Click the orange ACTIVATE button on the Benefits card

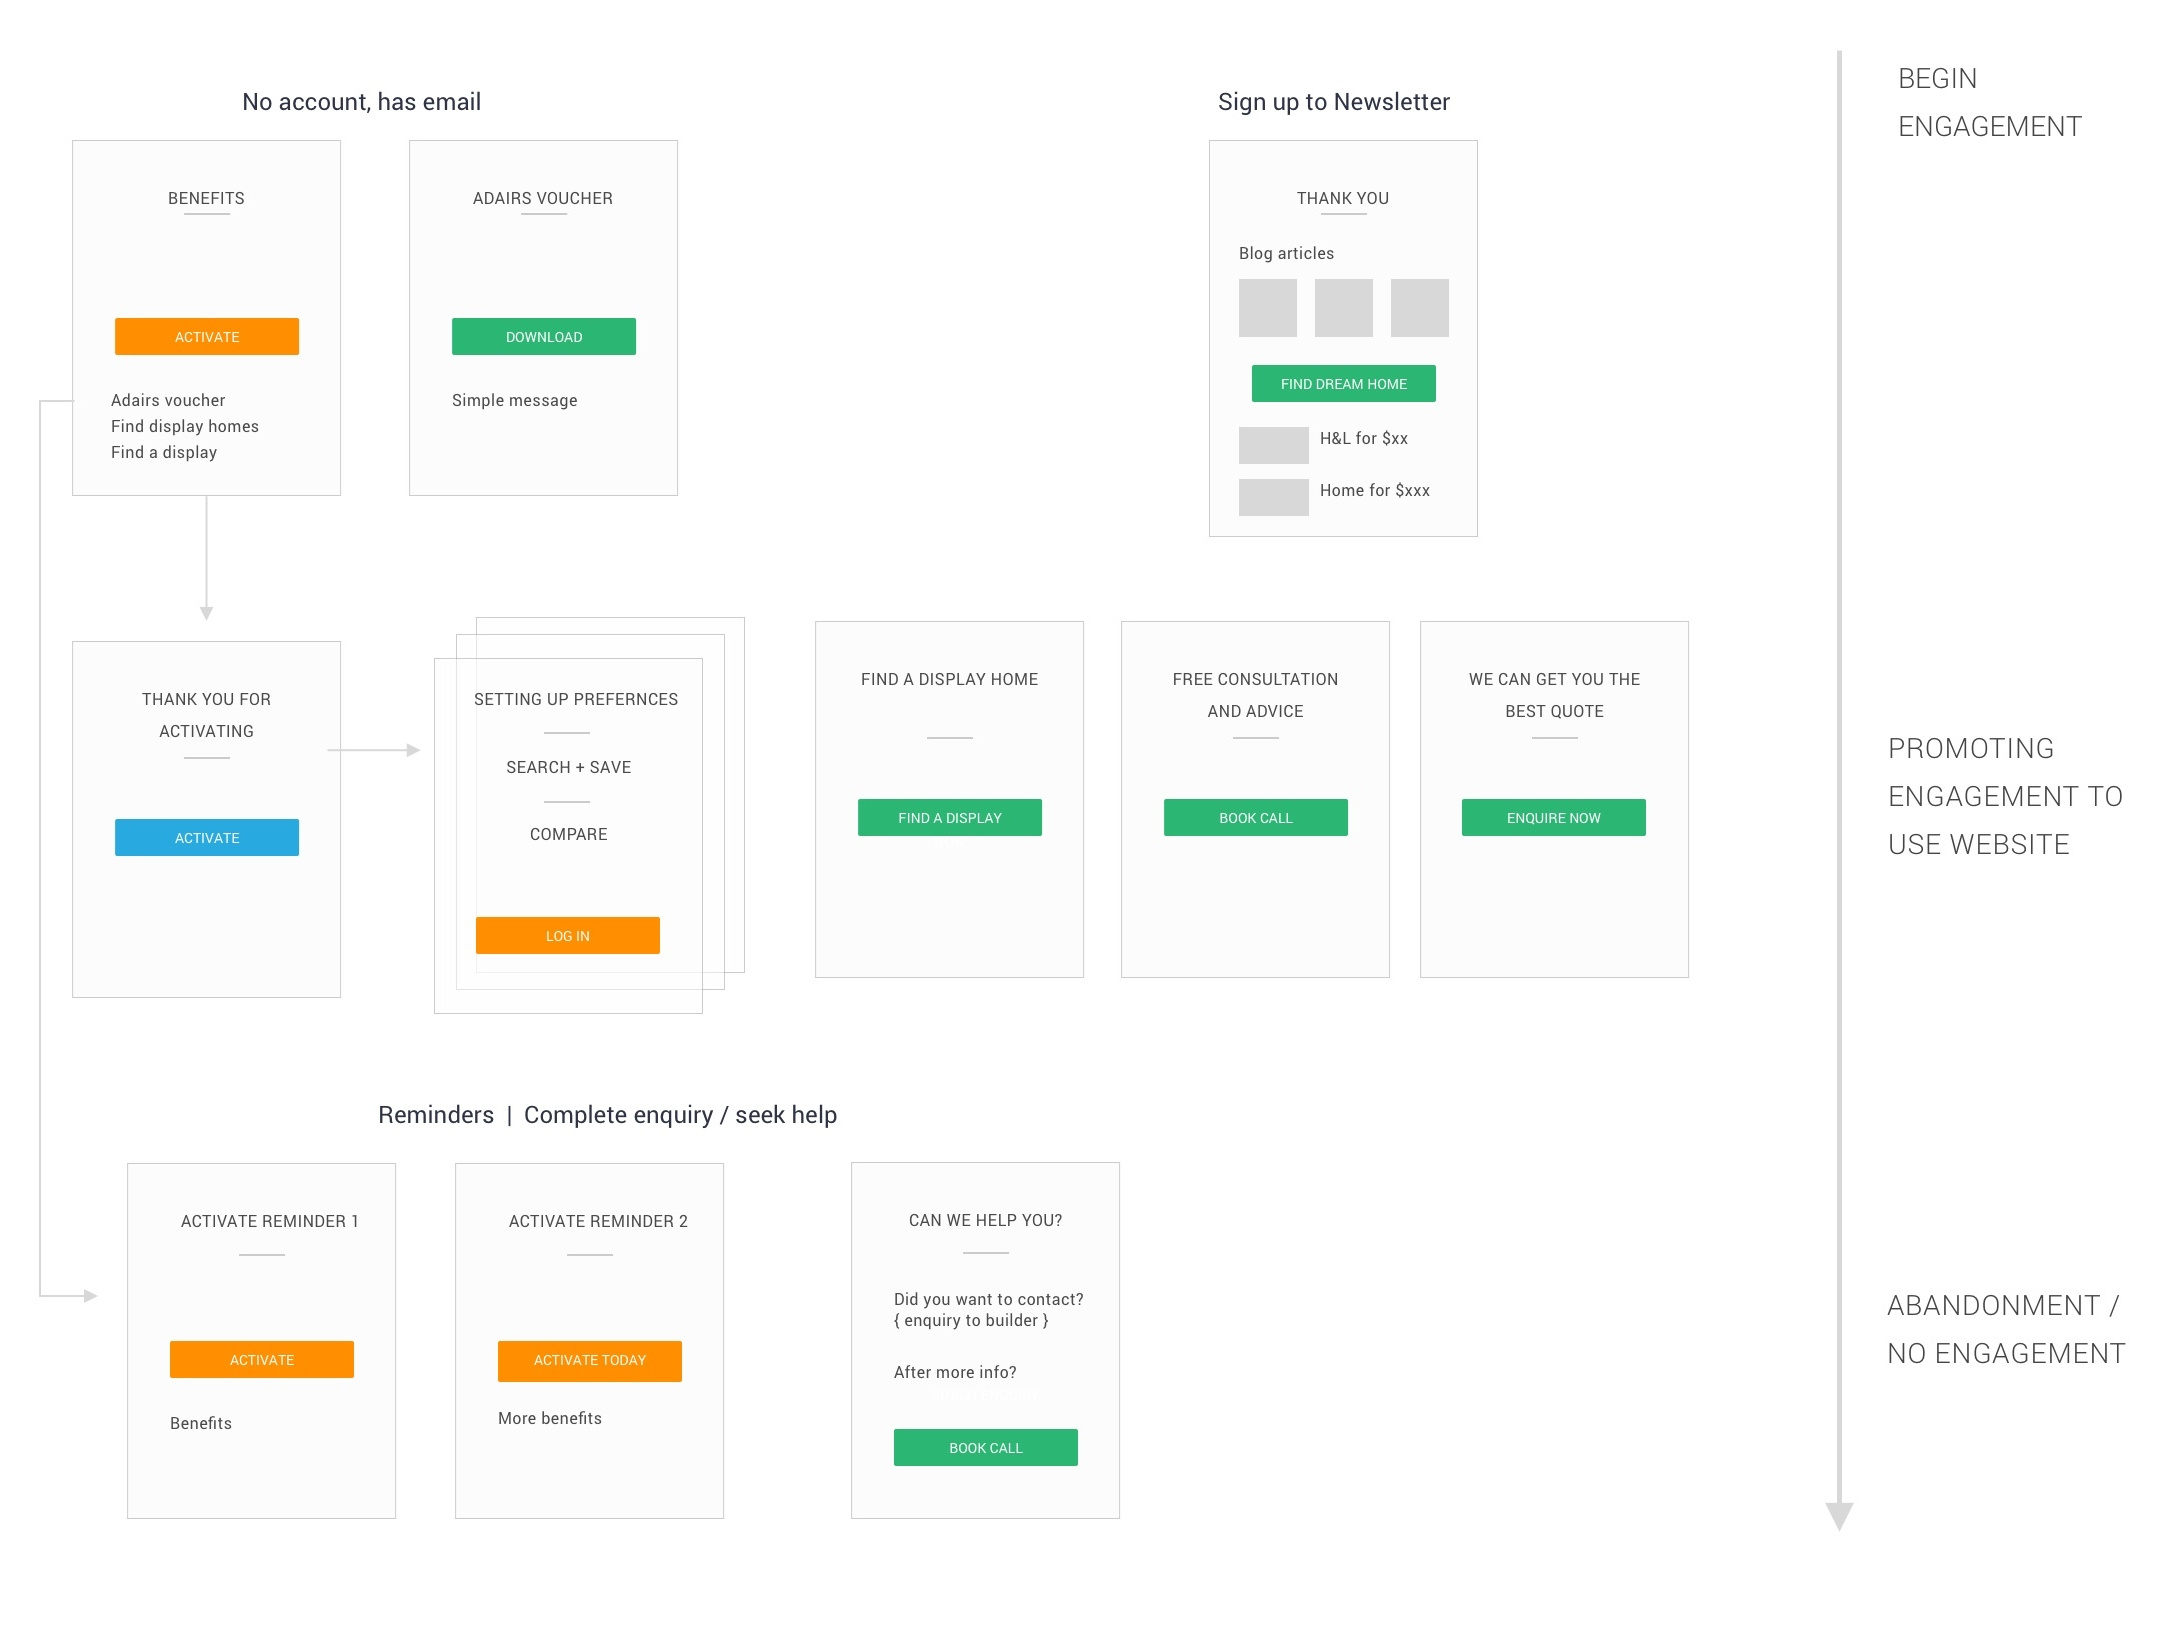point(206,336)
